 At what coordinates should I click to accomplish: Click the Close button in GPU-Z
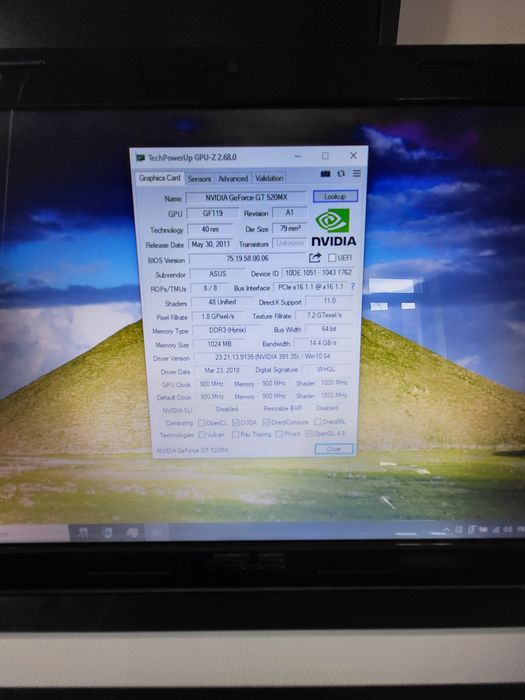coord(334,449)
